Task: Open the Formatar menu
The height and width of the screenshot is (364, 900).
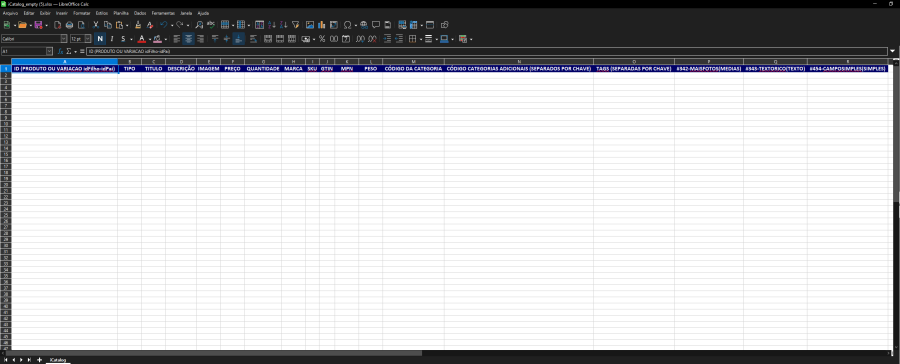Action: coord(82,13)
